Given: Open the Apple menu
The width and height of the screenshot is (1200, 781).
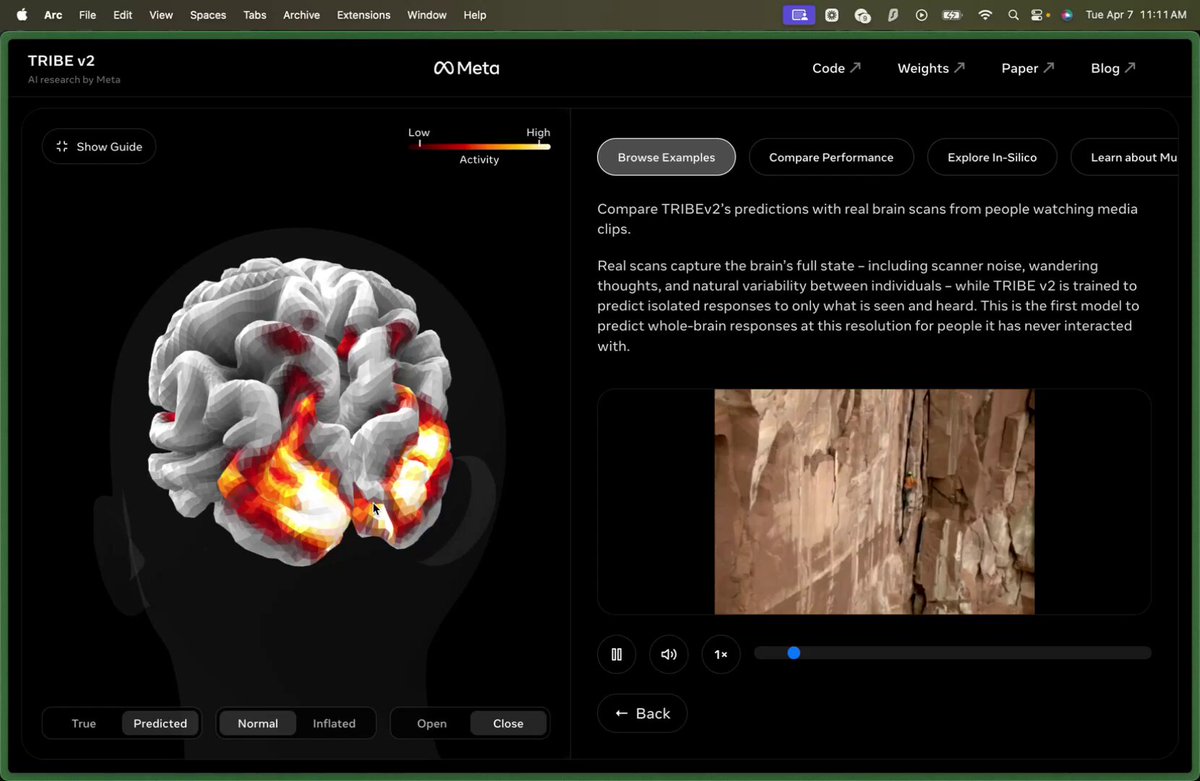Looking at the screenshot, I should coord(21,15).
